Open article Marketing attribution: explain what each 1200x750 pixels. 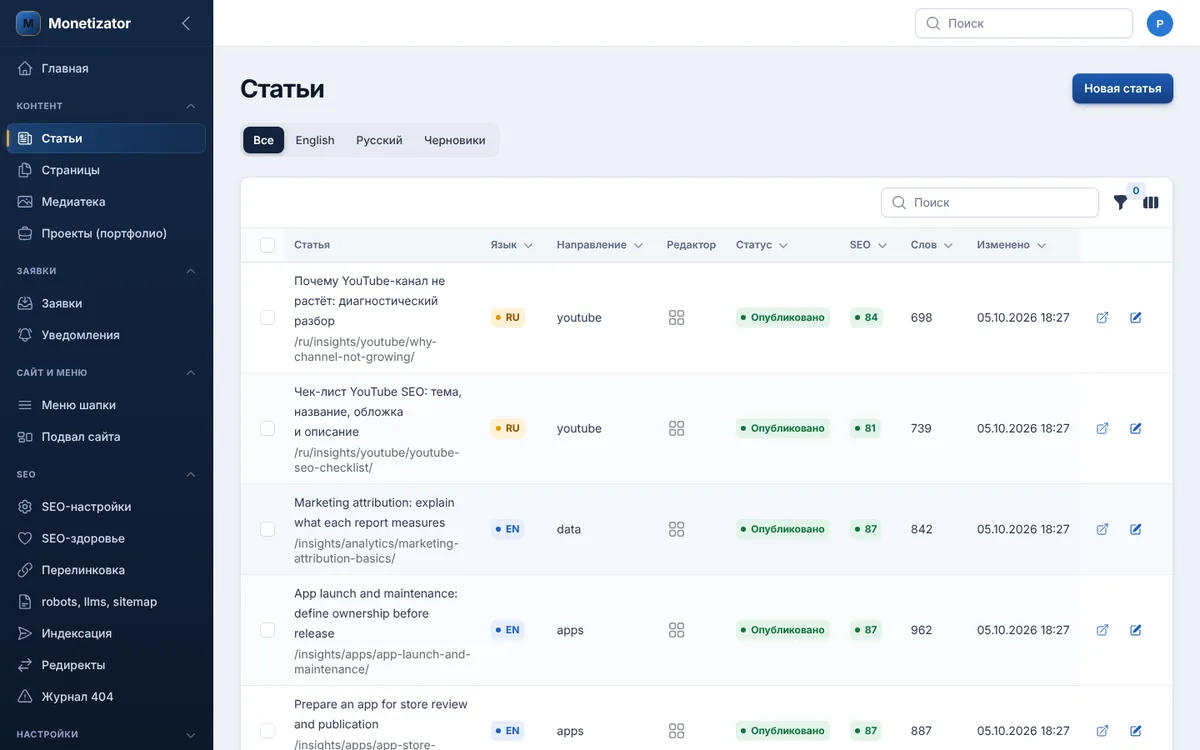coord(375,513)
